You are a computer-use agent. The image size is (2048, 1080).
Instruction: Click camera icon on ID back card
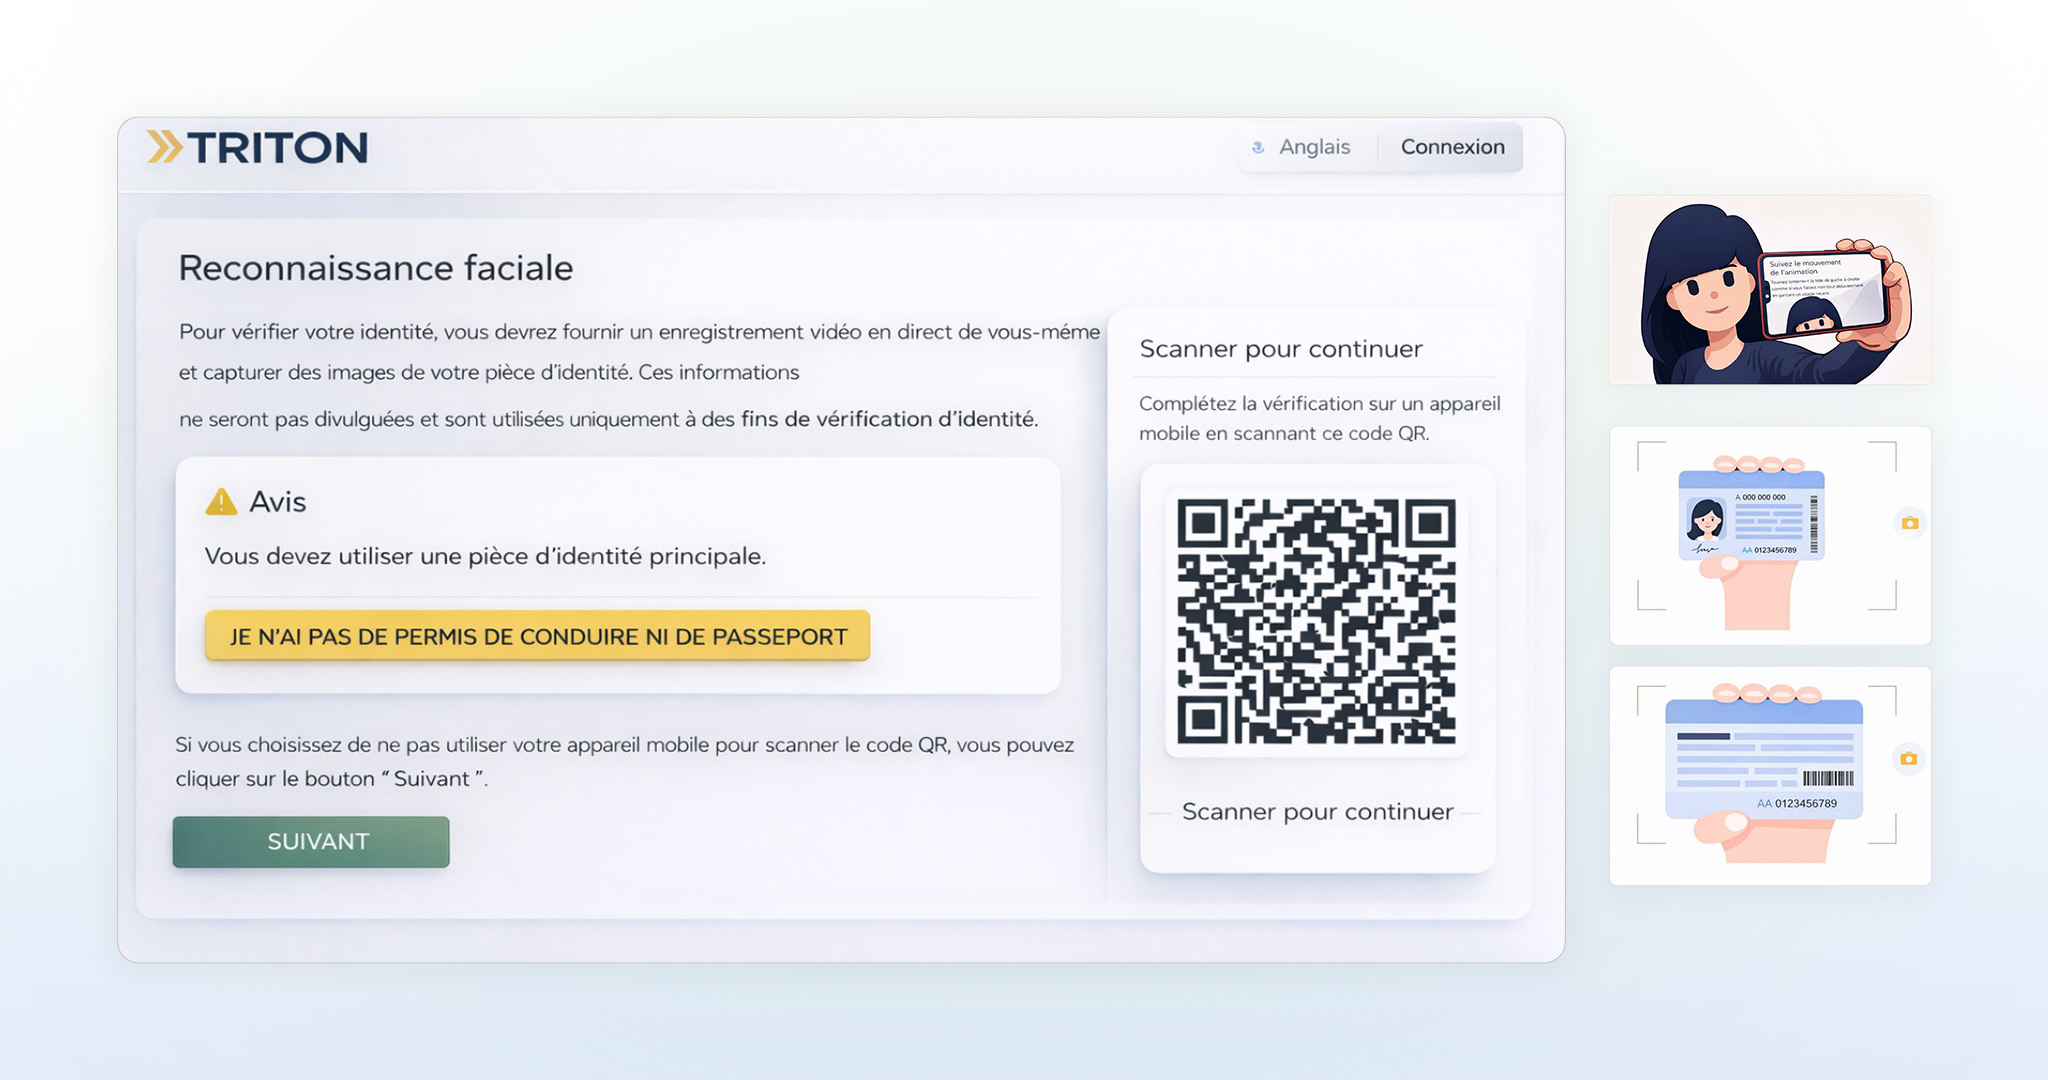click(x=1908, y=759)
